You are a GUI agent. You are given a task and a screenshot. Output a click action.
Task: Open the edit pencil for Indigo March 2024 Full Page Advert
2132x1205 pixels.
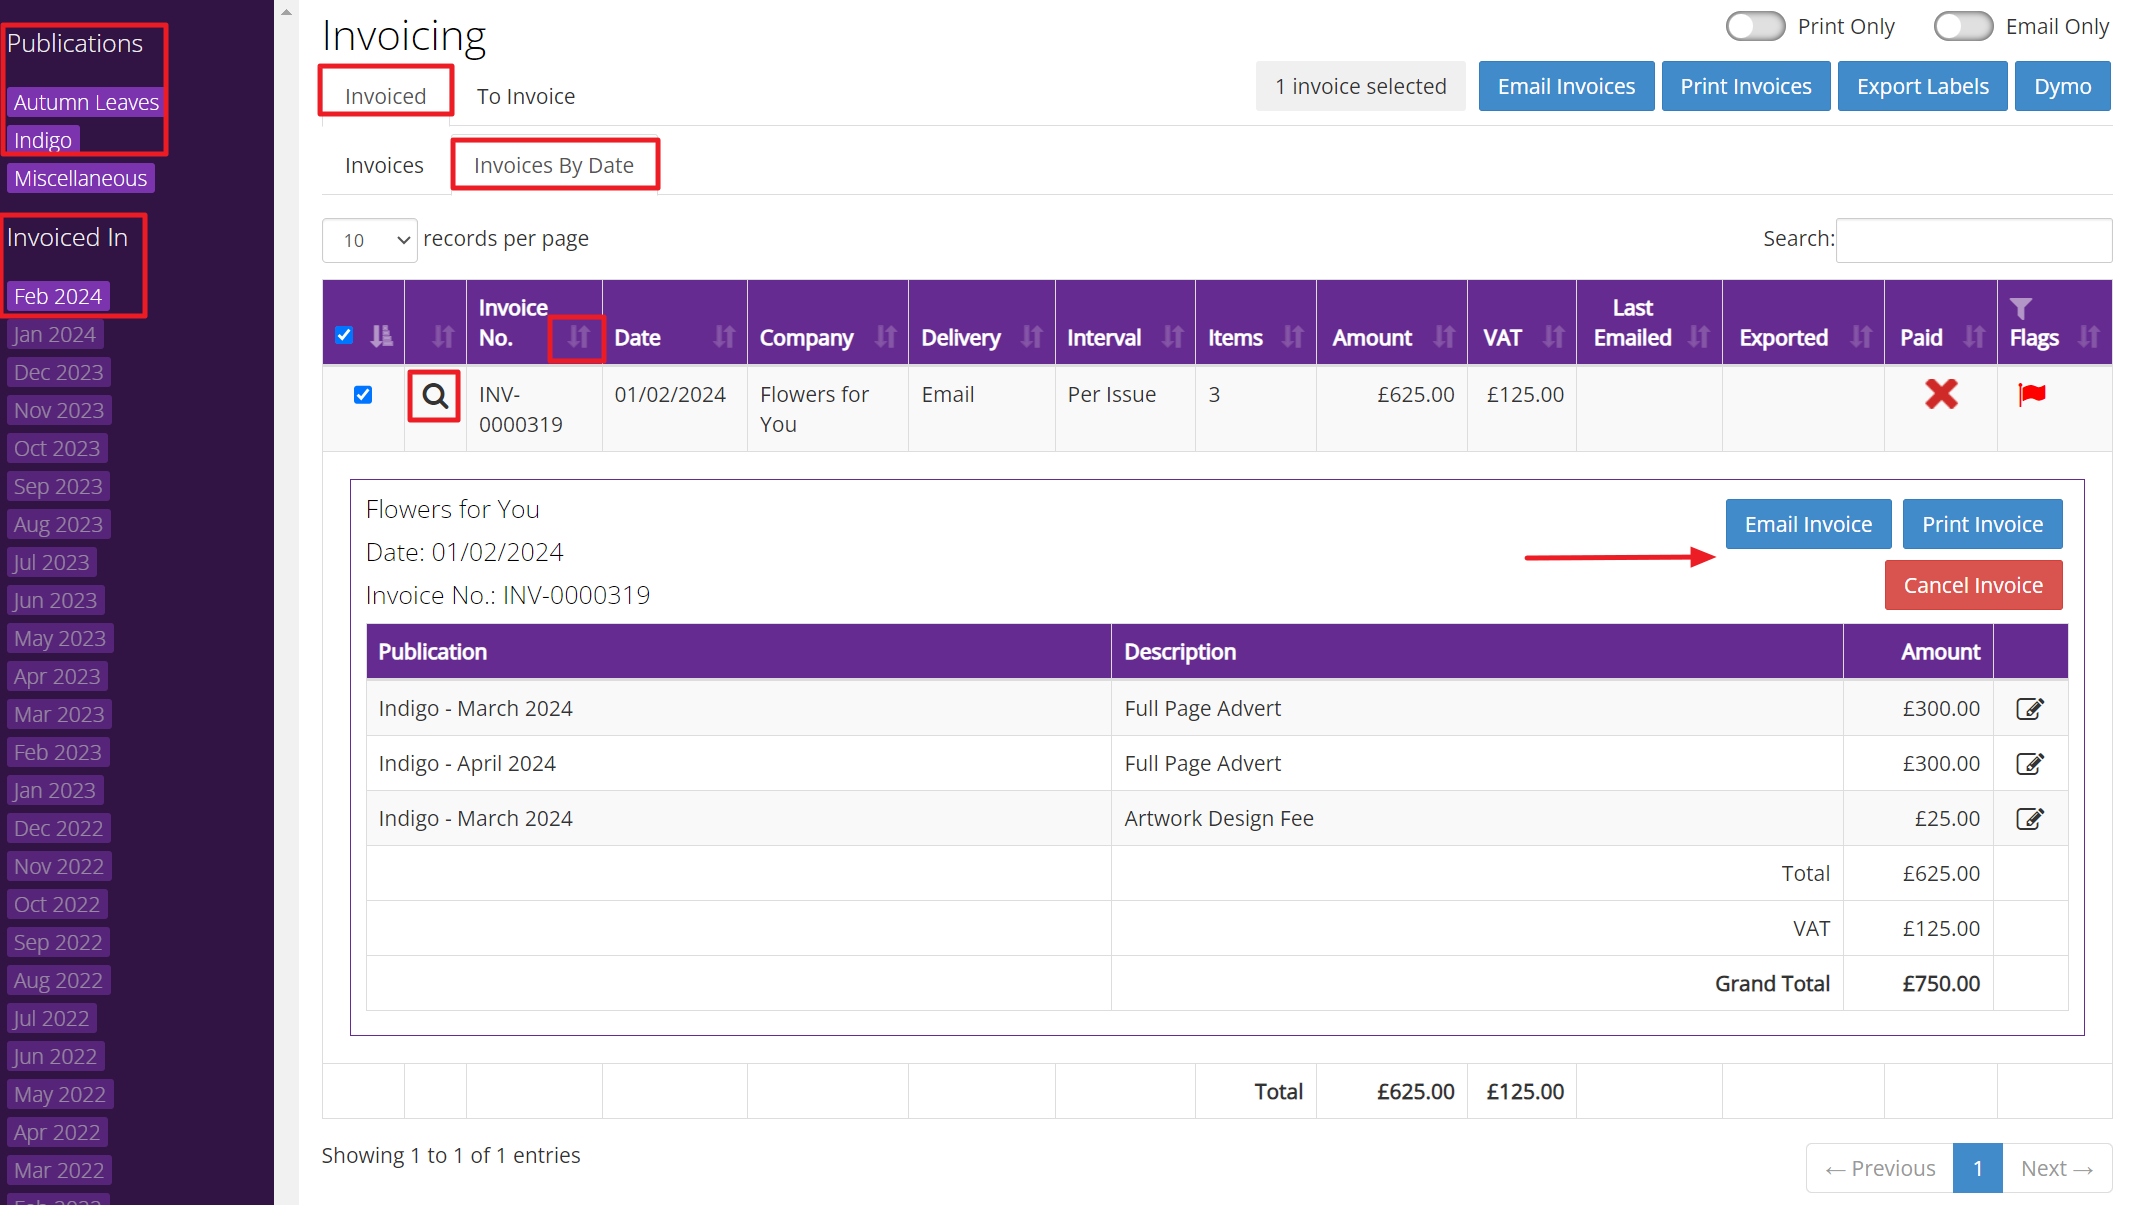pos(2030,708)
